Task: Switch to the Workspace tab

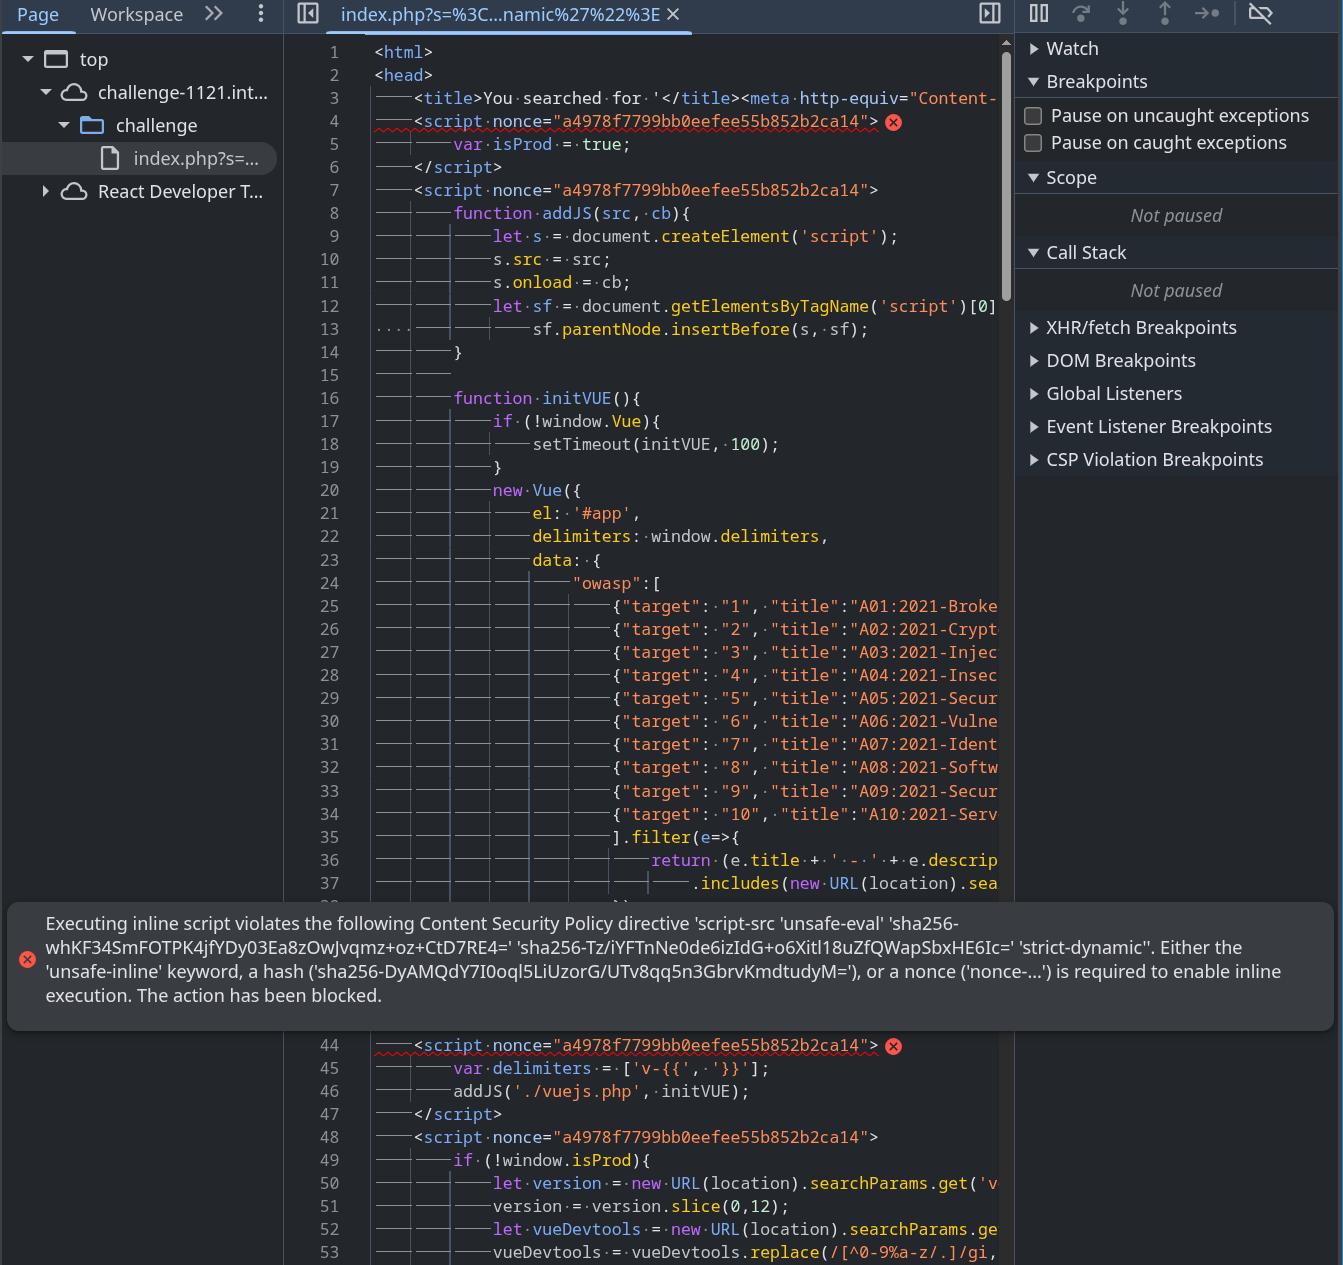Action: (136, 15)
